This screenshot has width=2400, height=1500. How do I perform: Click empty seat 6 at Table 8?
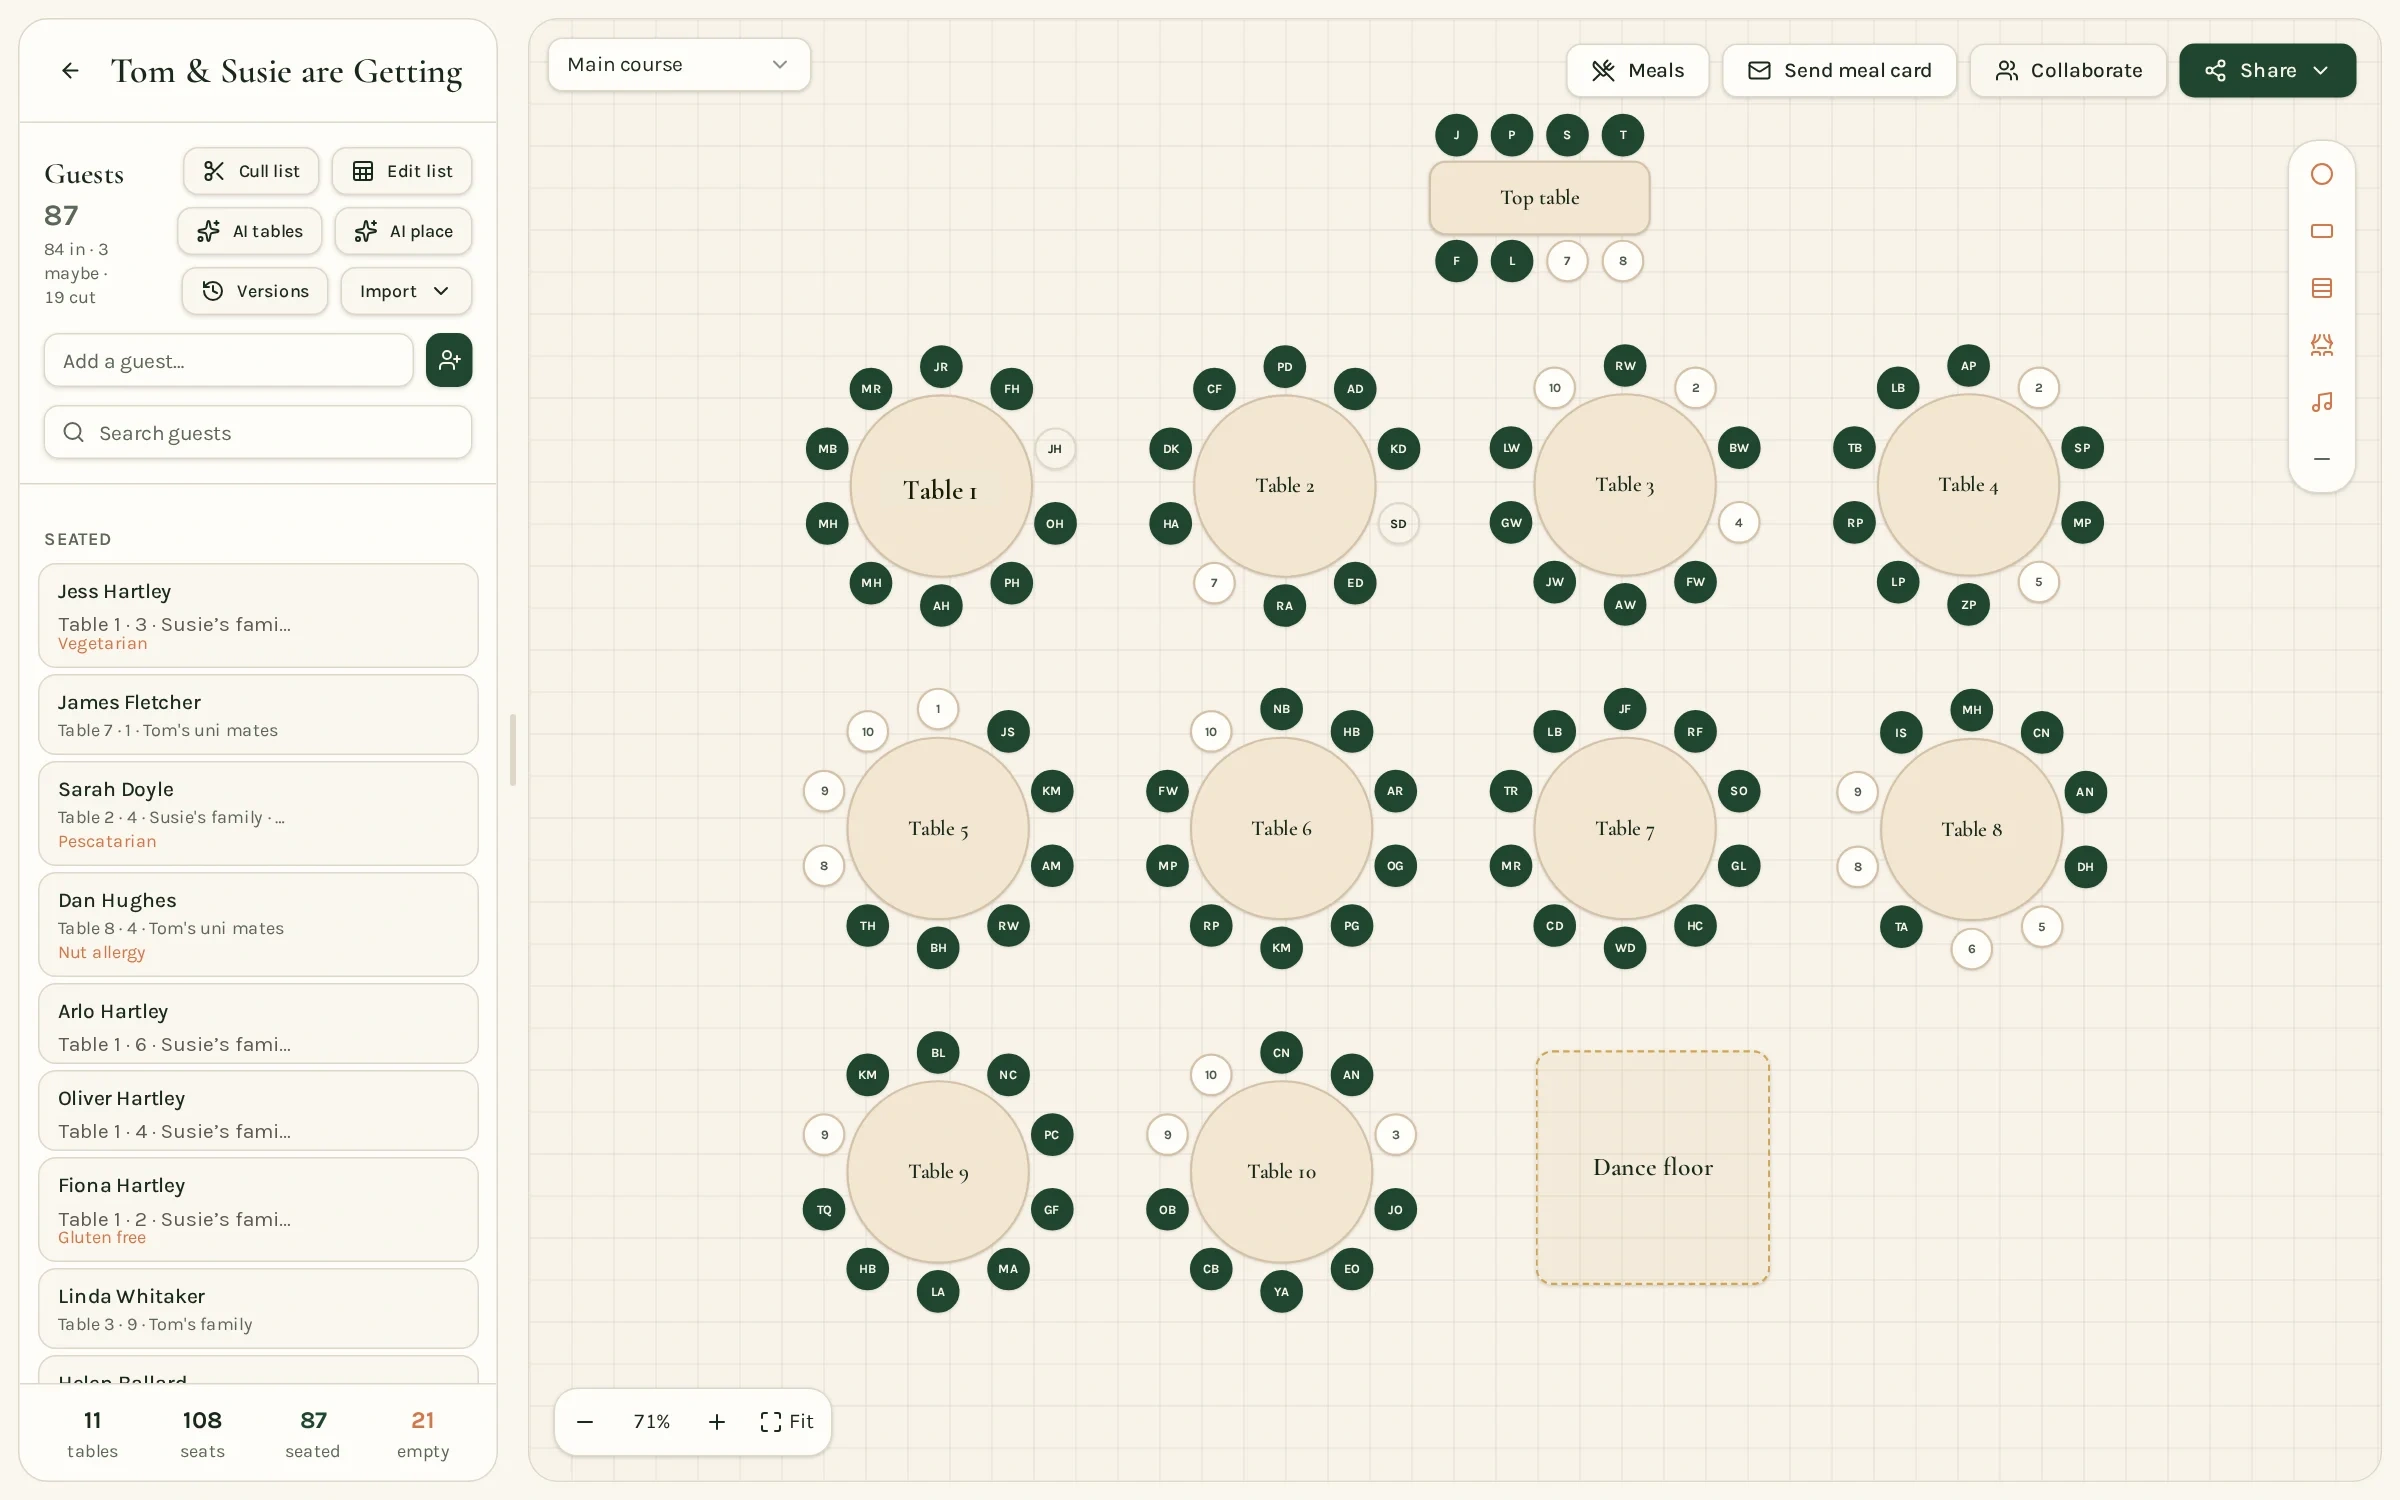1971,949
